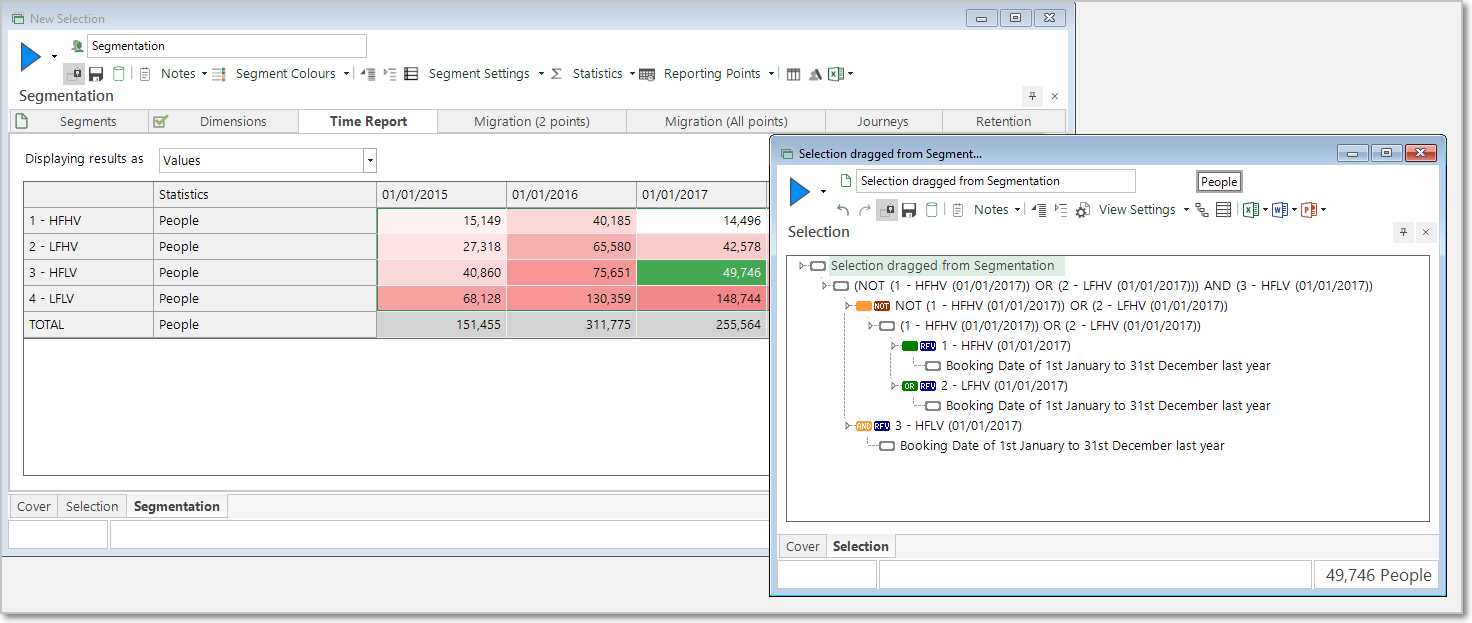Image resolution: width=1472 pixels, height=623 pixels.
Task: Toggle the lock icon in Selection toolbar
Action: pyautogui.click(x=887, y=210)
